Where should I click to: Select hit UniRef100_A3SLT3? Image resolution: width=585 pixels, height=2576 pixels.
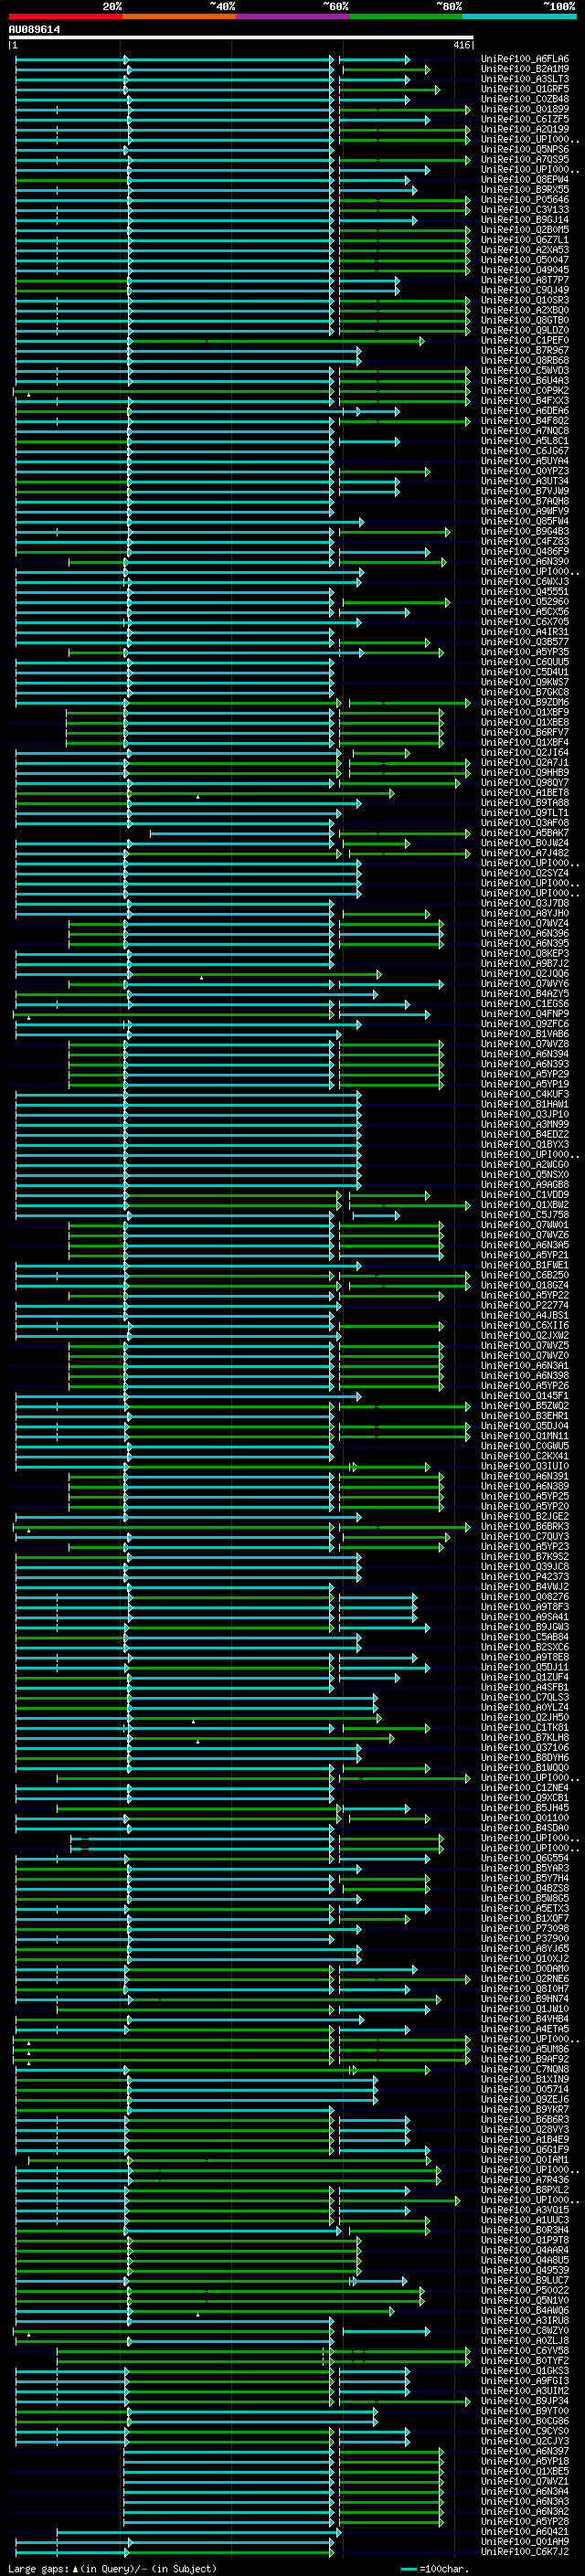click(525, 79)
